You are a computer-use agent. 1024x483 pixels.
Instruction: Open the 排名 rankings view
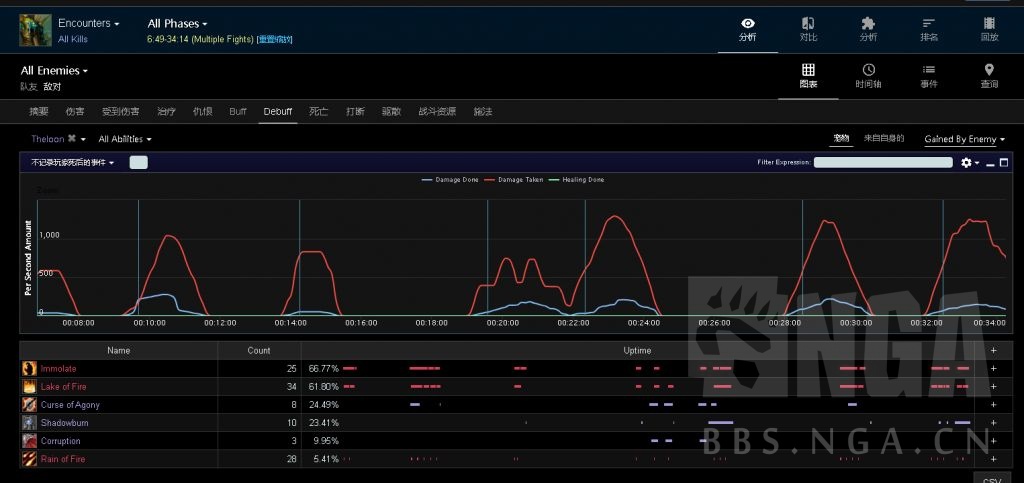coord(929,28)
